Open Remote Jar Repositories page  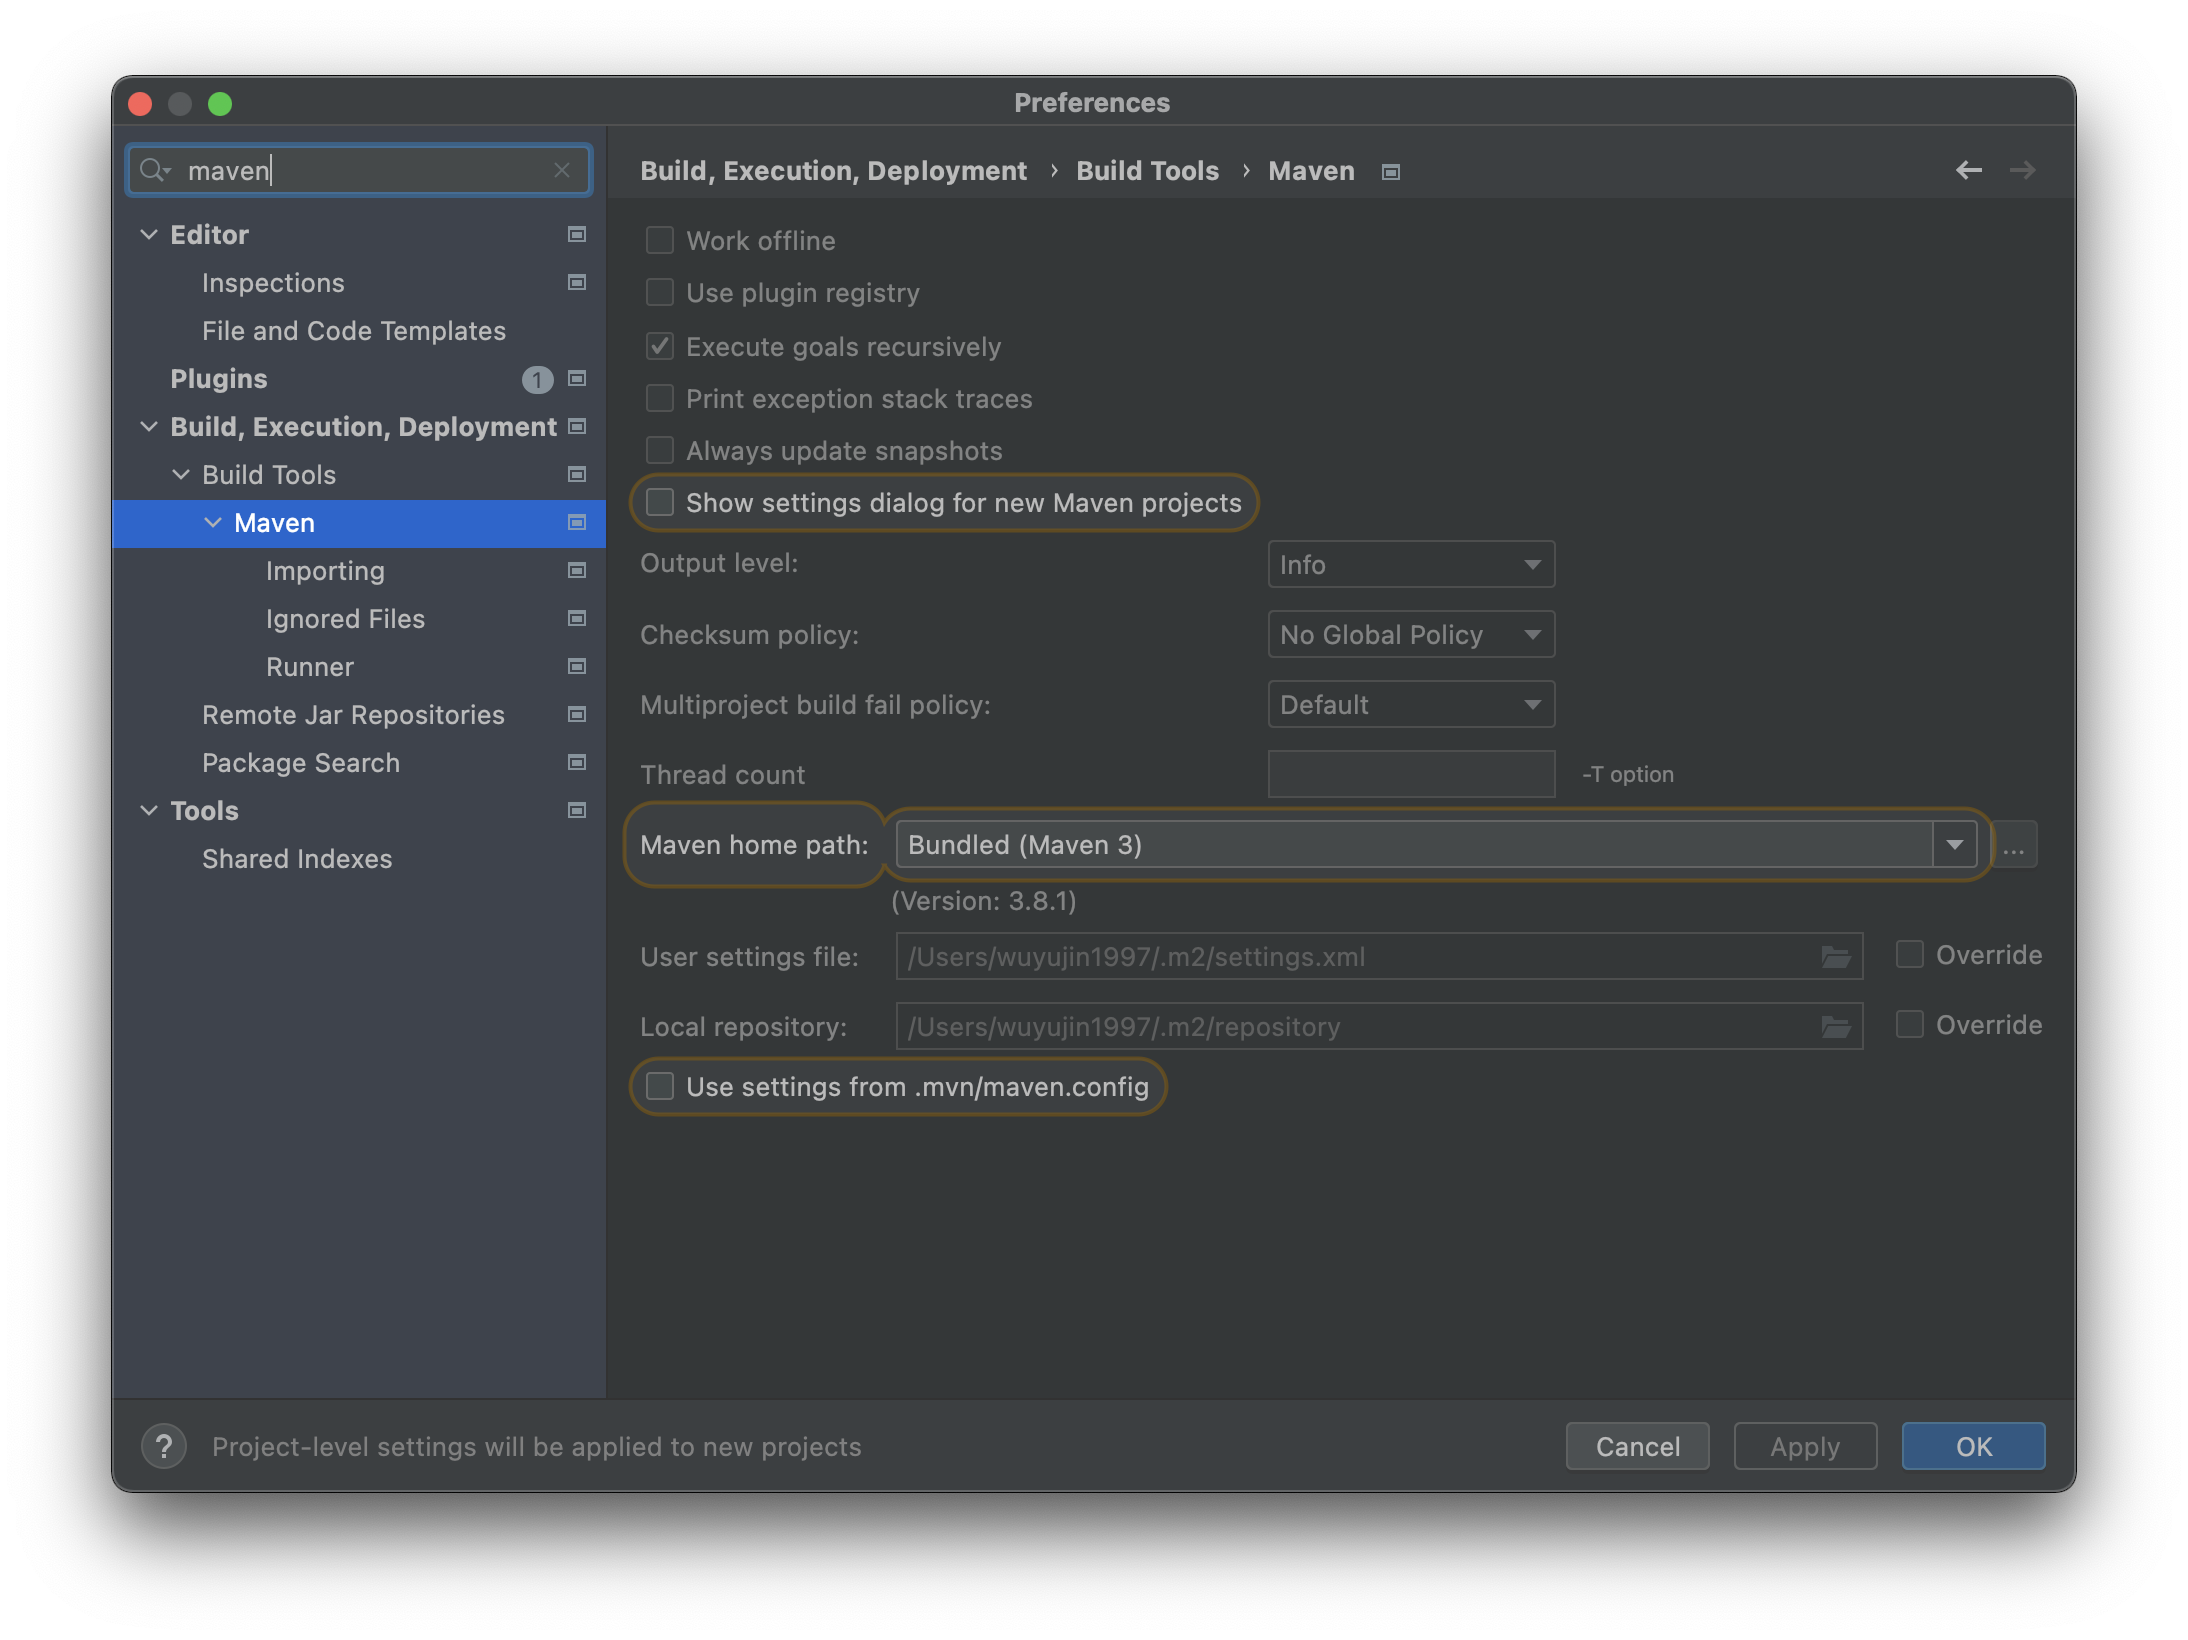pyautogui.click(x=353, y=715)
